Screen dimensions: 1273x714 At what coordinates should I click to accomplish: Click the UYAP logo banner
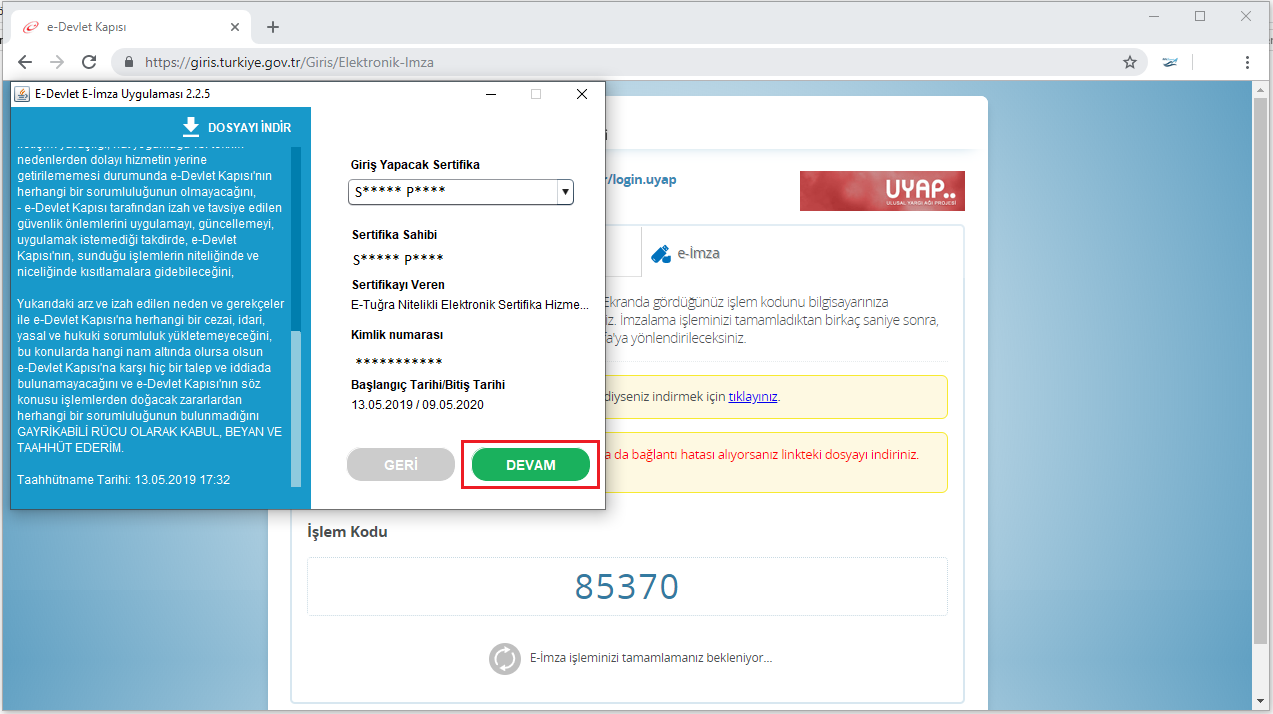(882, 191)
